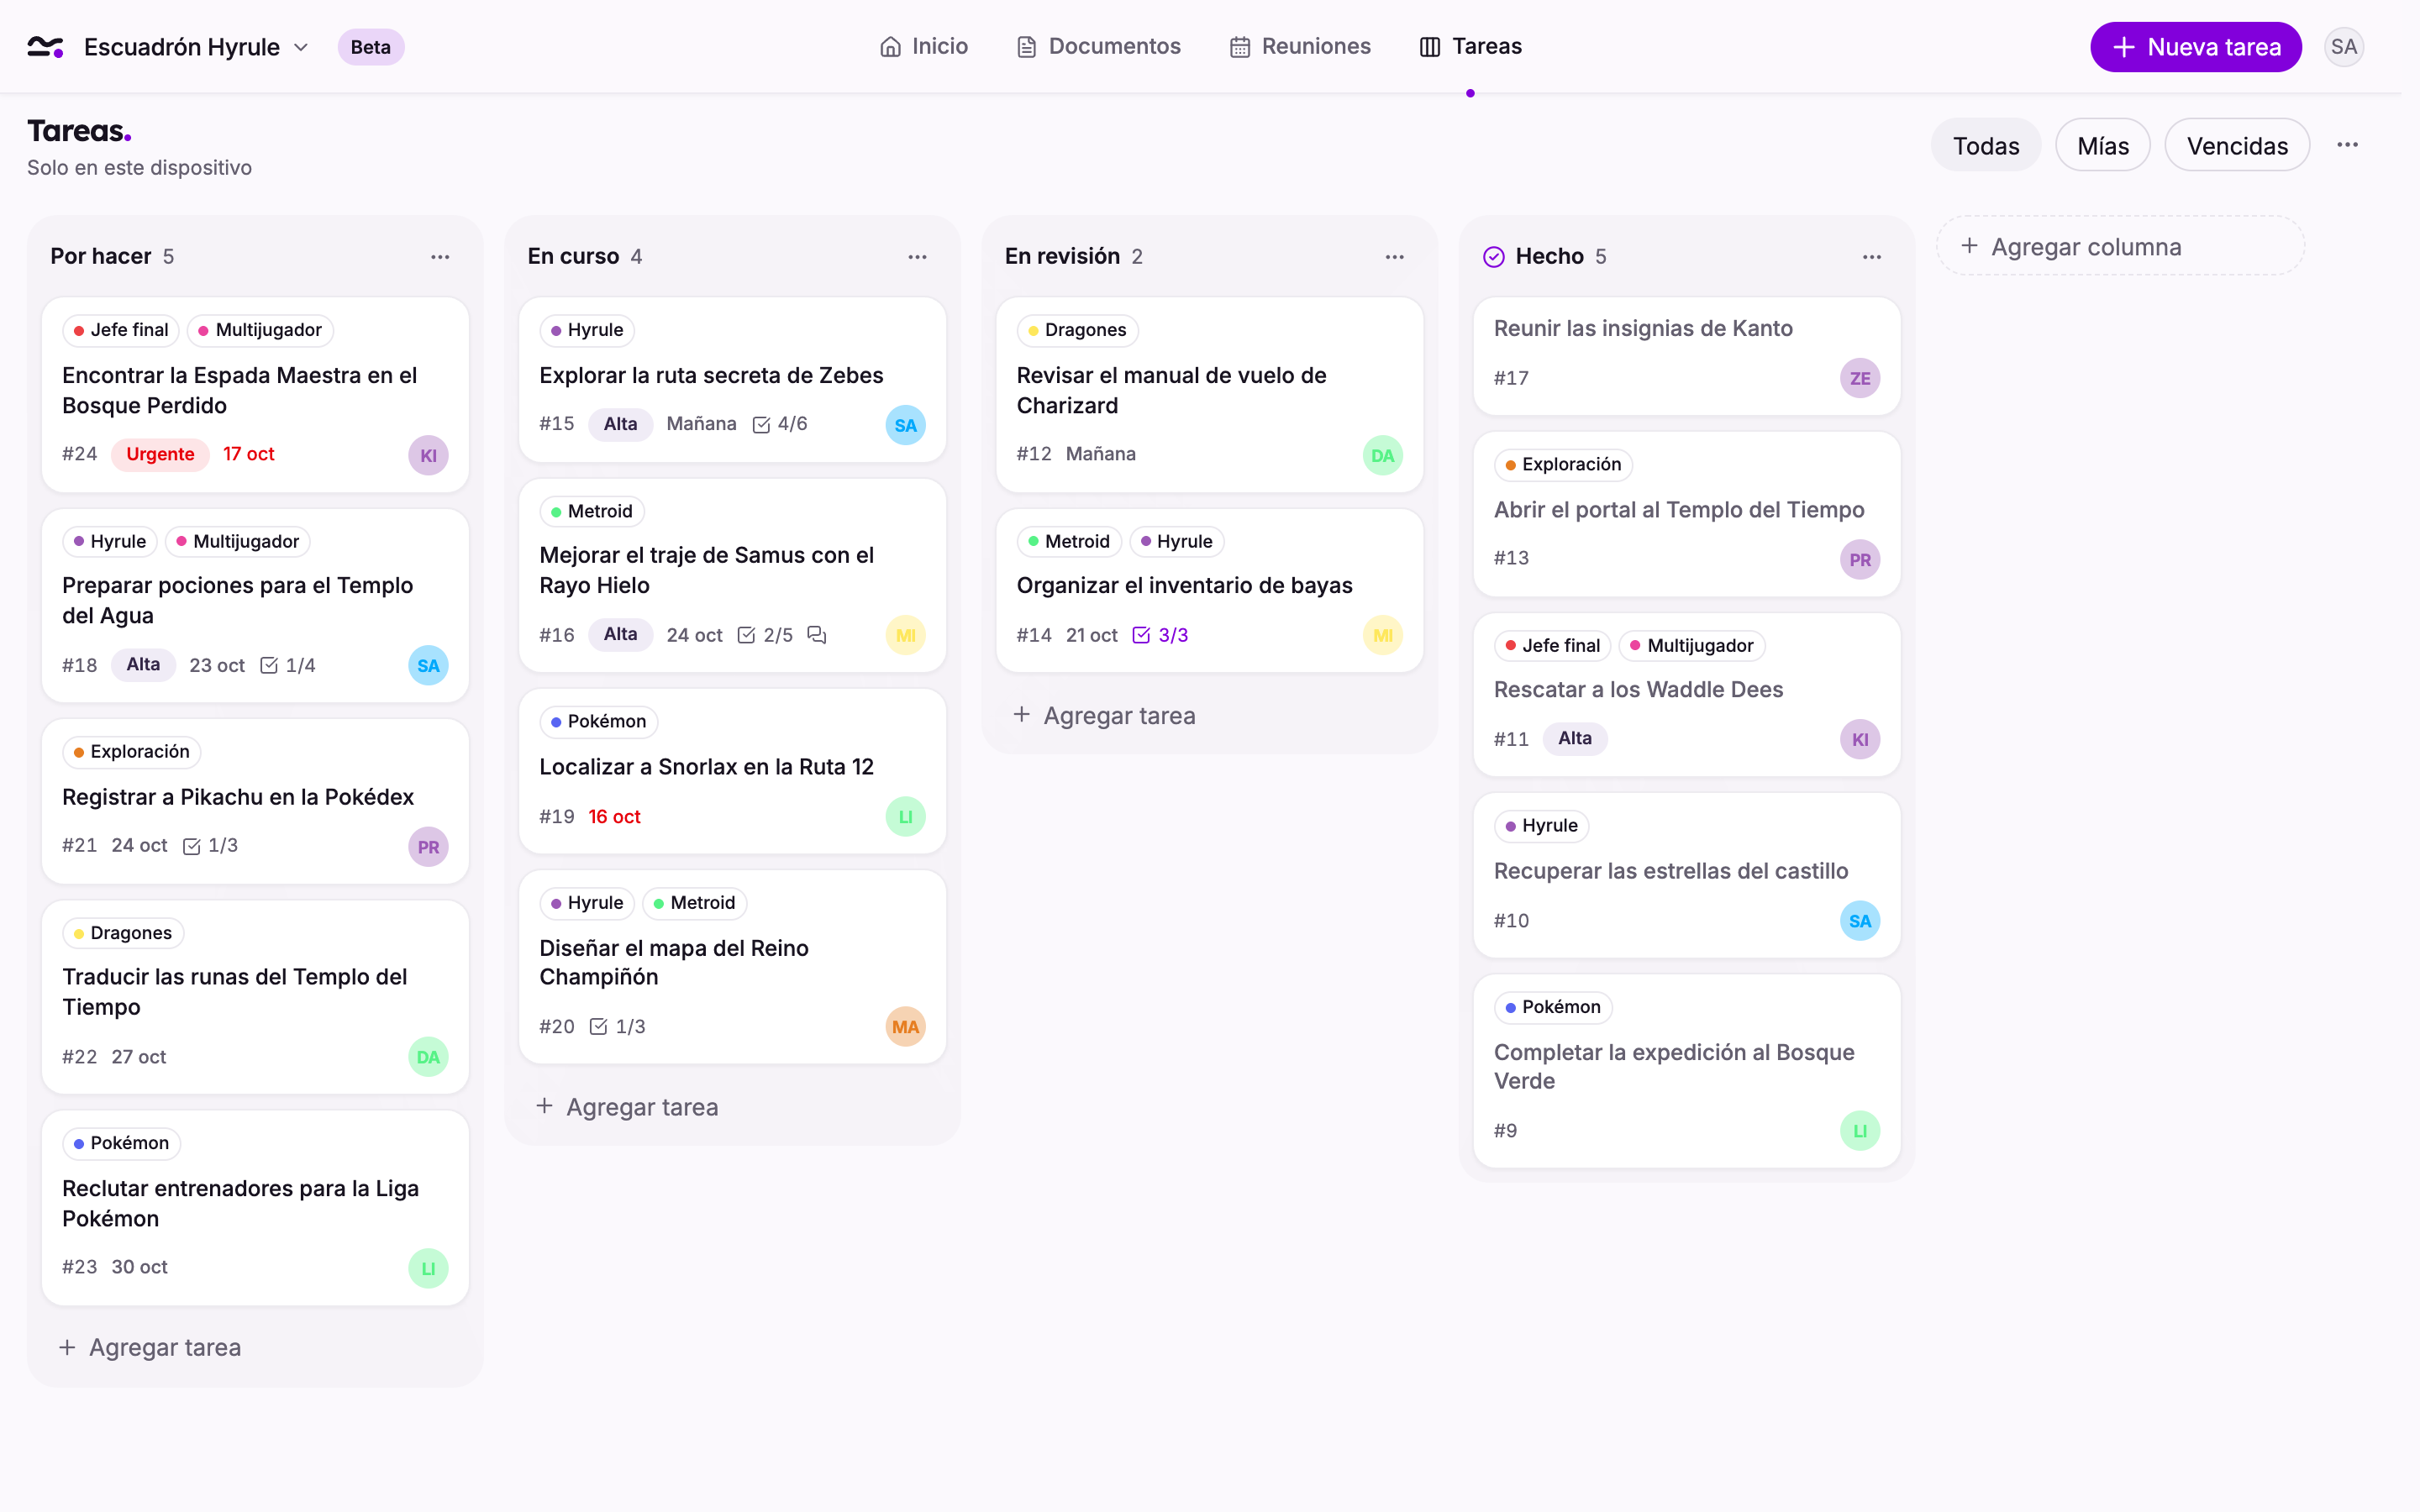Image resolution: width=2420 pixels, height=1512 pixels.
Task: Click the Urgente priority badge on task #24
Action: (160, 454)
